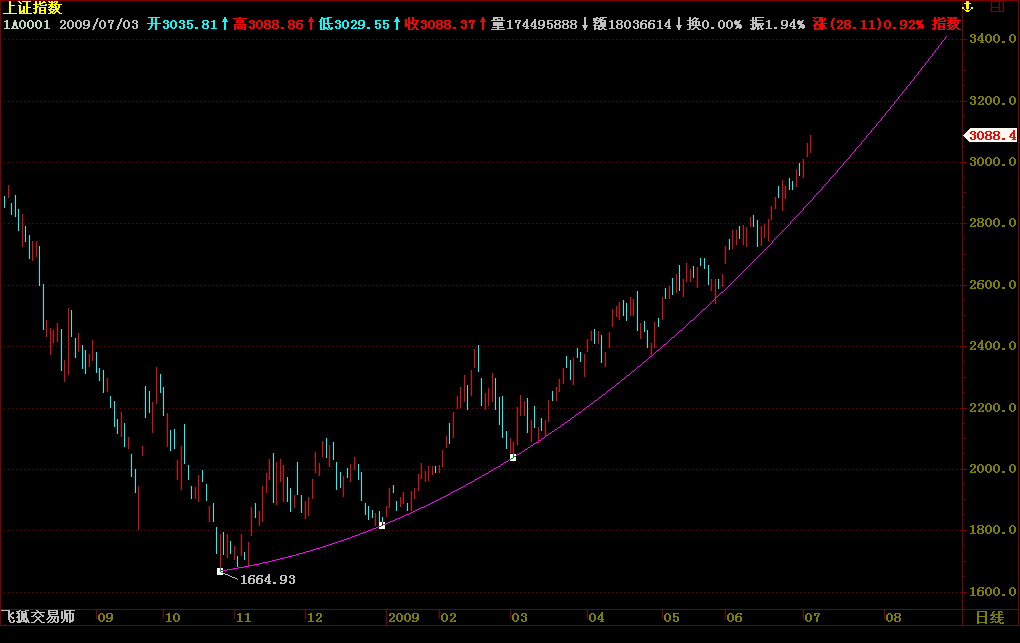The height and width of the screenshot is (643, 1020).
Task: Select the curve anchor point at 1664.93 low
Action: (220, 571)
